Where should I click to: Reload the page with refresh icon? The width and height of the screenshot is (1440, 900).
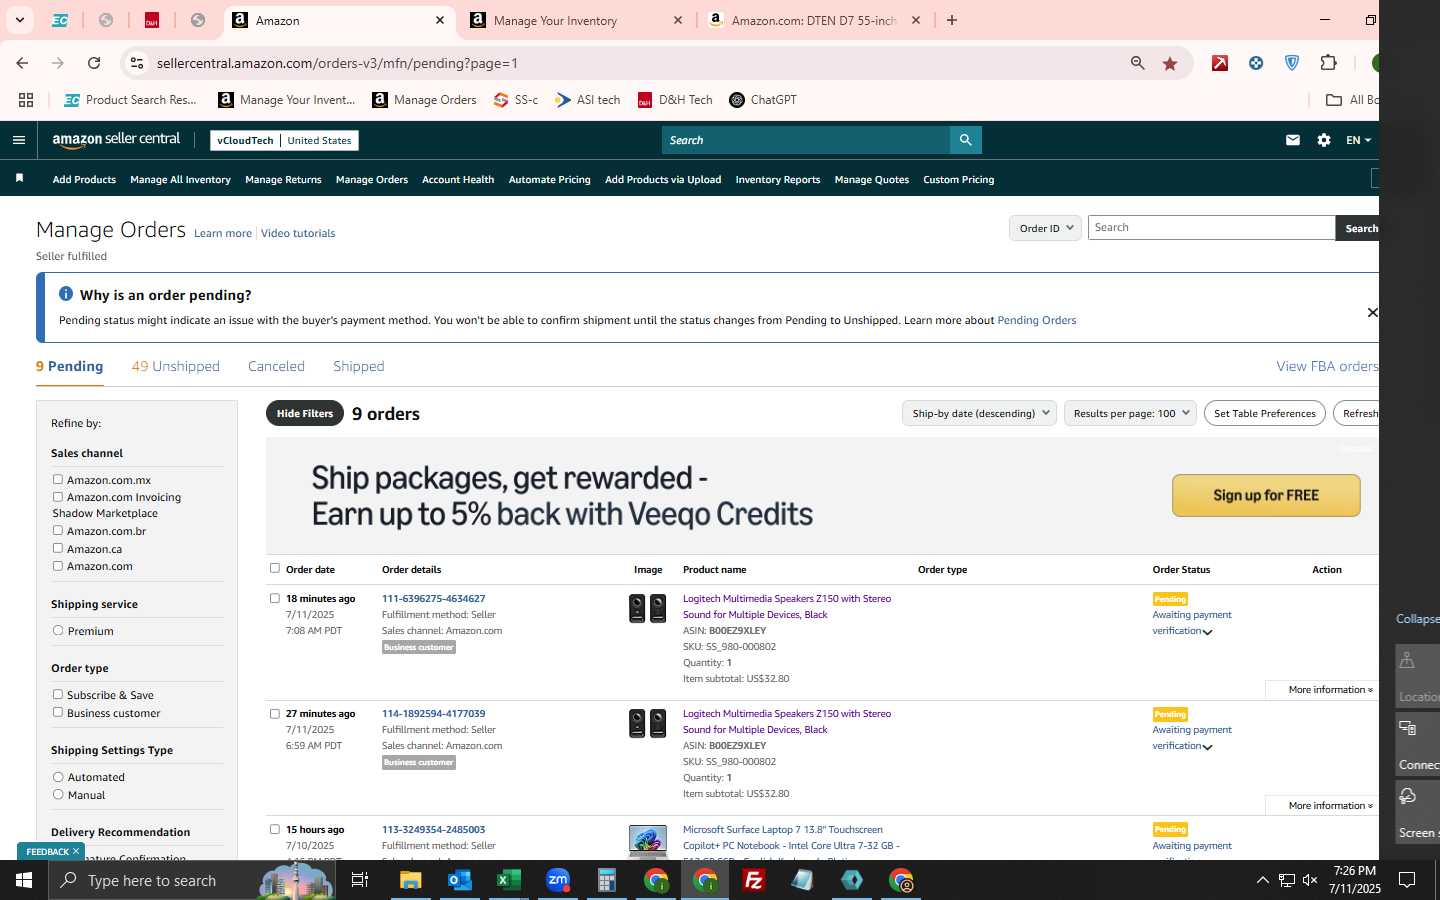[94, 63]
